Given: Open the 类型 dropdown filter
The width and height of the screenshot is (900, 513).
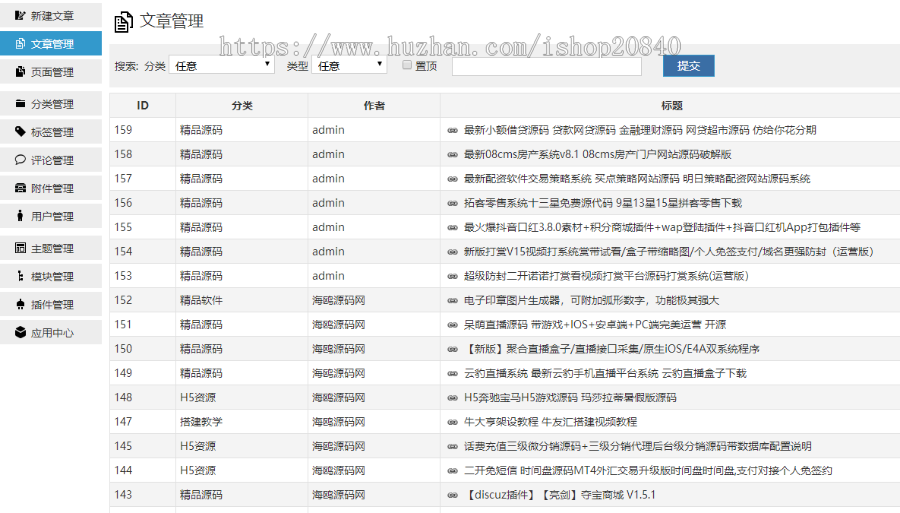Looking at the screenshot, I should click(x=349, y=65).
